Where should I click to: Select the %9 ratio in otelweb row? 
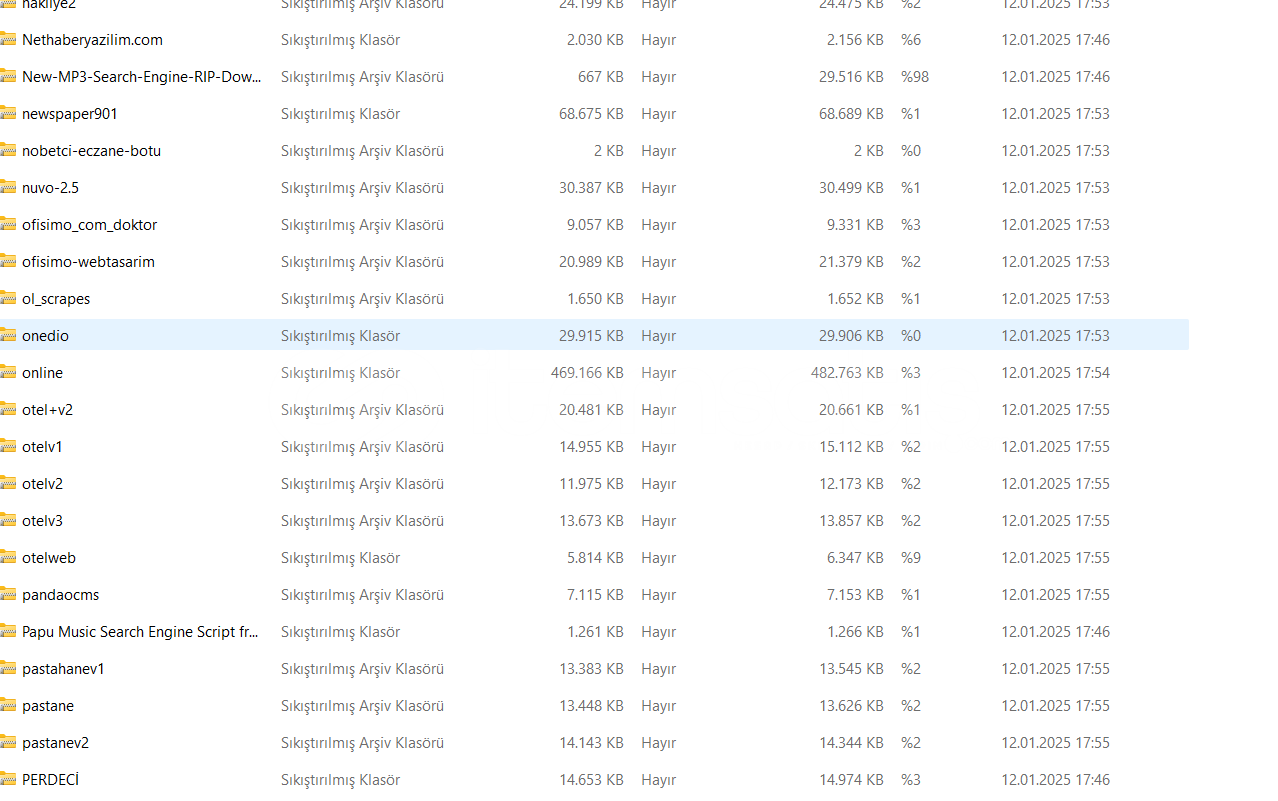[911, 558]
